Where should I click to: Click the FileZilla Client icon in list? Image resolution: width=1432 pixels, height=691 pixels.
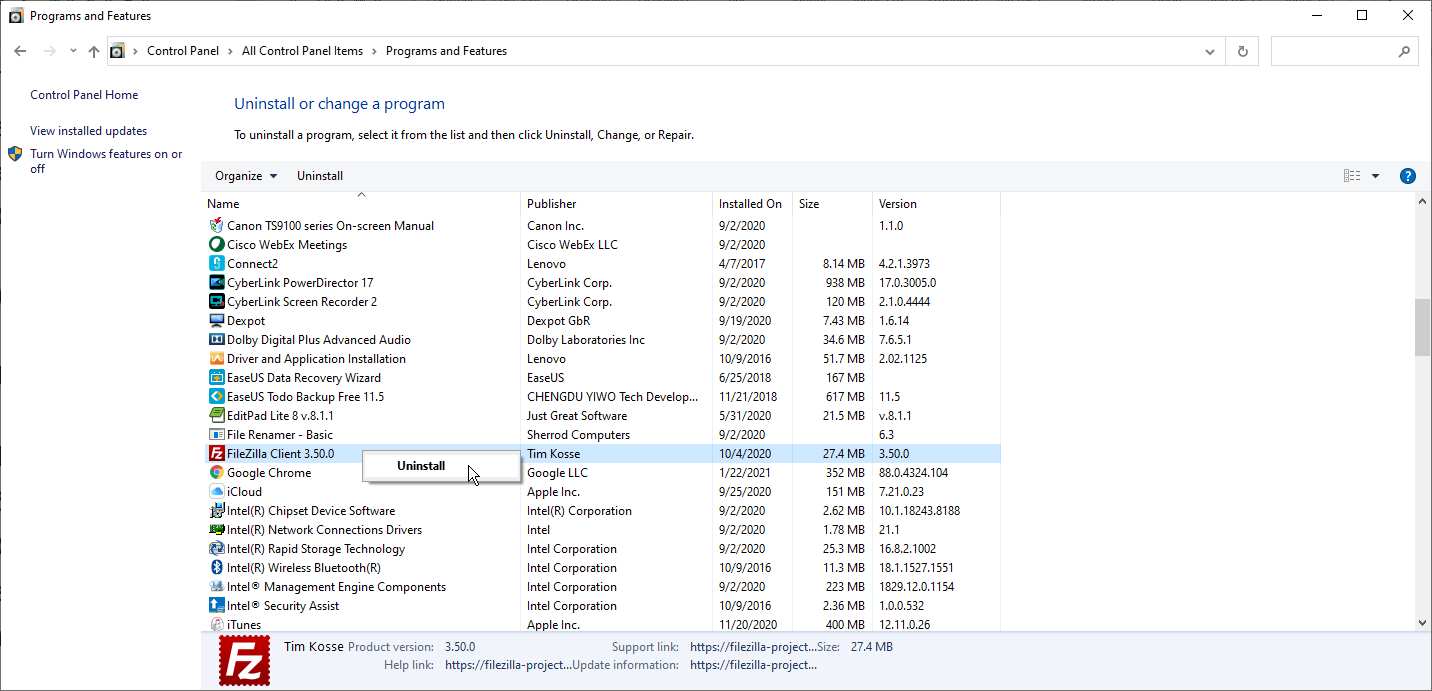click(x=216, y=454)
